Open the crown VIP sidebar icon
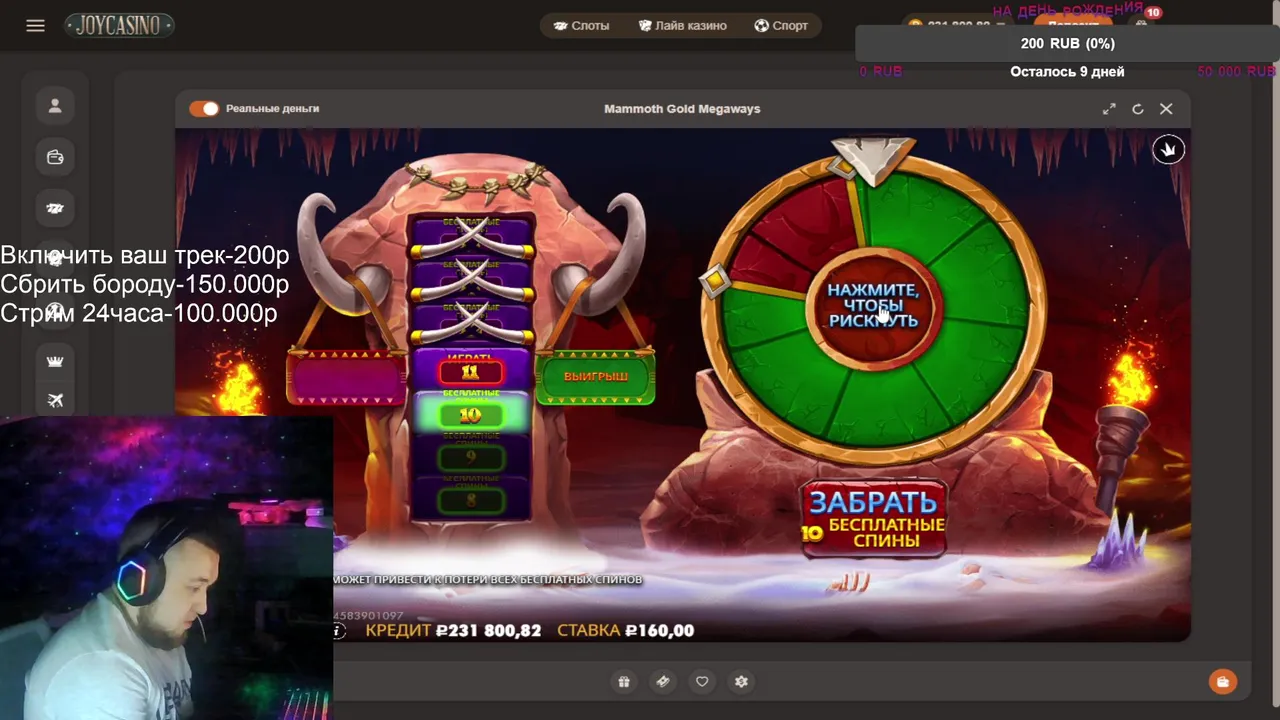Screen dimensions: 1280x720 click(x=55, y=361)
